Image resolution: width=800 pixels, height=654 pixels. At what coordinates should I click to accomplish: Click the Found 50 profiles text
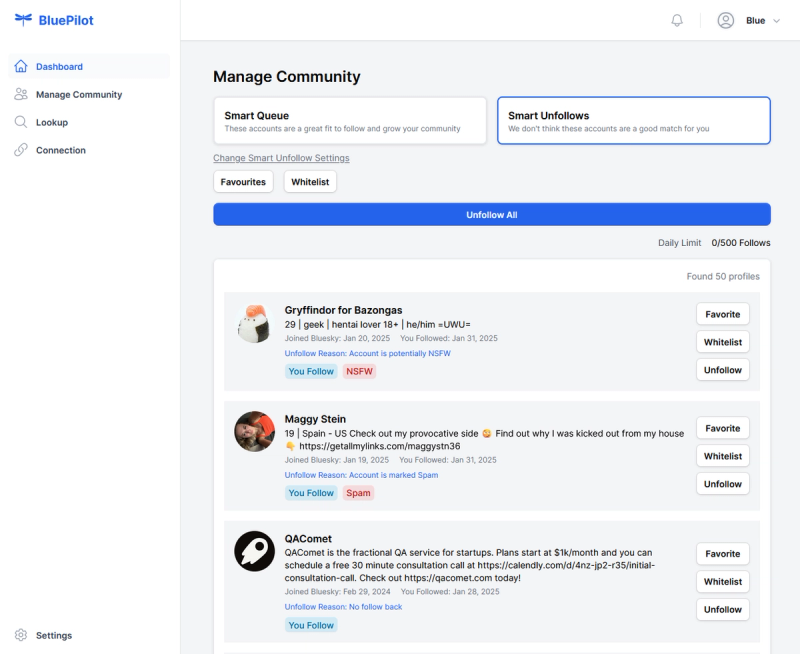[723, 276]
